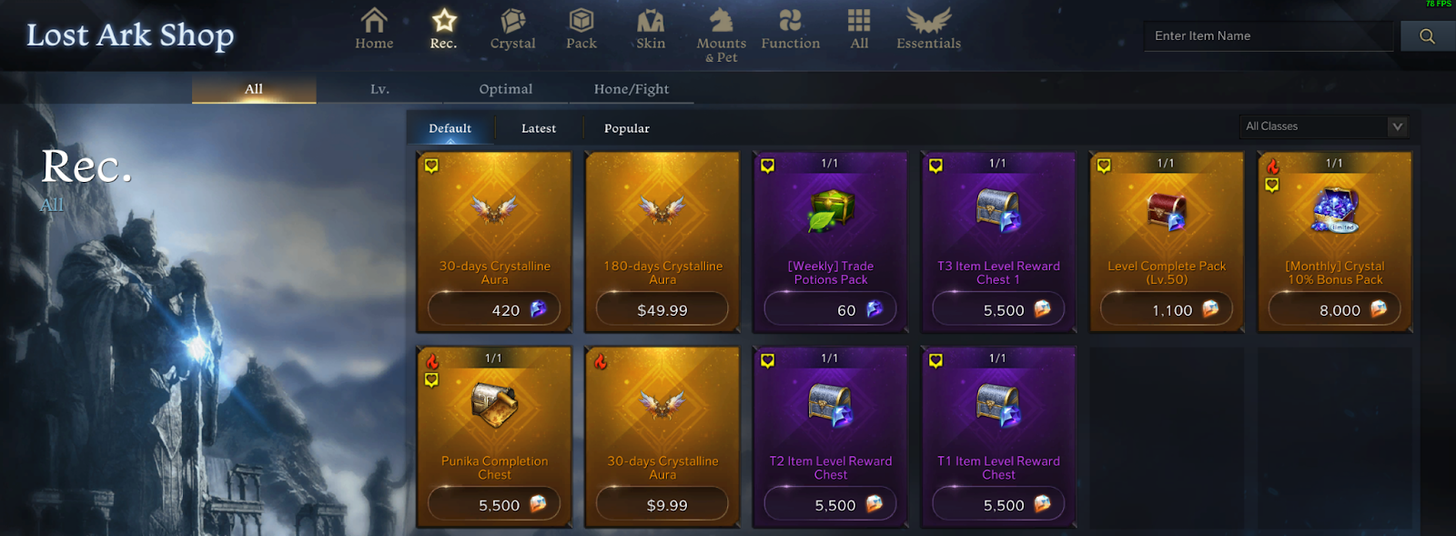1456x536 pixels.
Task: Sort items by Latest
Action: [x=539, y=128]
